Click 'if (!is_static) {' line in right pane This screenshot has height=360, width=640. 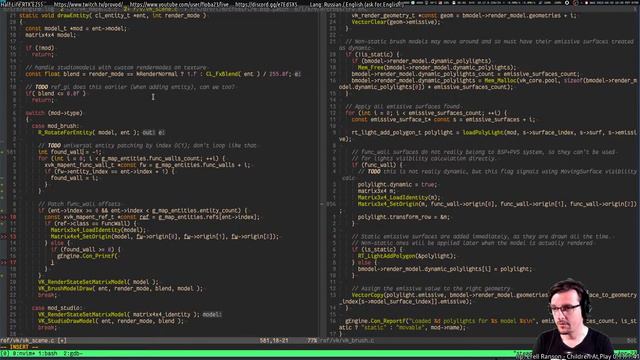(372, 54)
